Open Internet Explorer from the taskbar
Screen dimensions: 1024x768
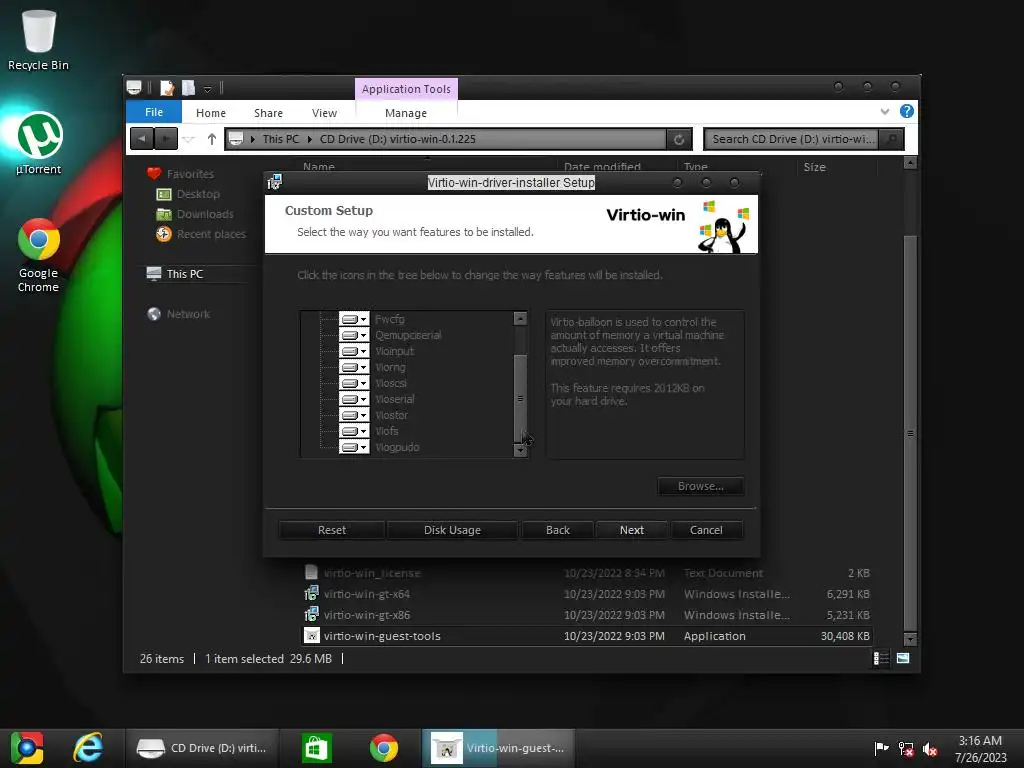coord(88,748)
